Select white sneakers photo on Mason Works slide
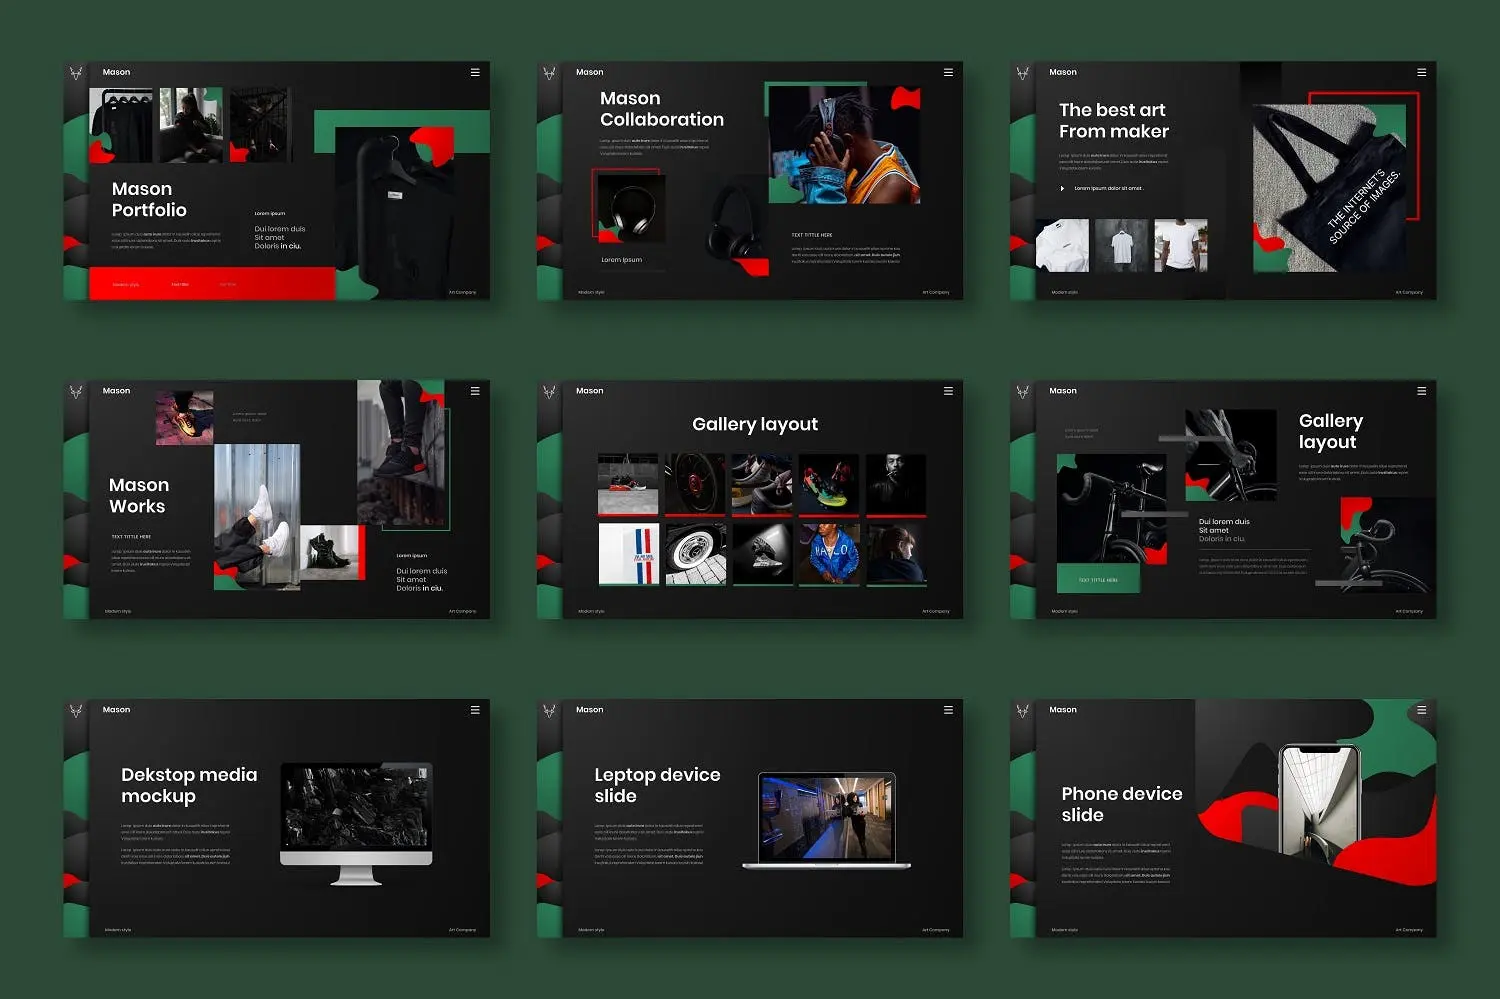Screen dimensions: 1500x999 [257, 516]
